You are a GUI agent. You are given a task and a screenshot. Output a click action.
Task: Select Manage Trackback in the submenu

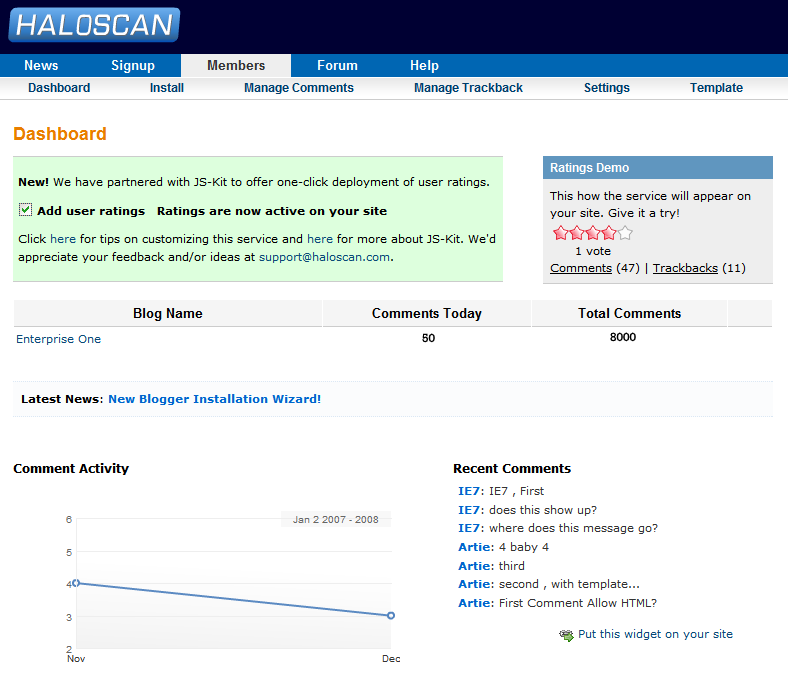[468, 88]
